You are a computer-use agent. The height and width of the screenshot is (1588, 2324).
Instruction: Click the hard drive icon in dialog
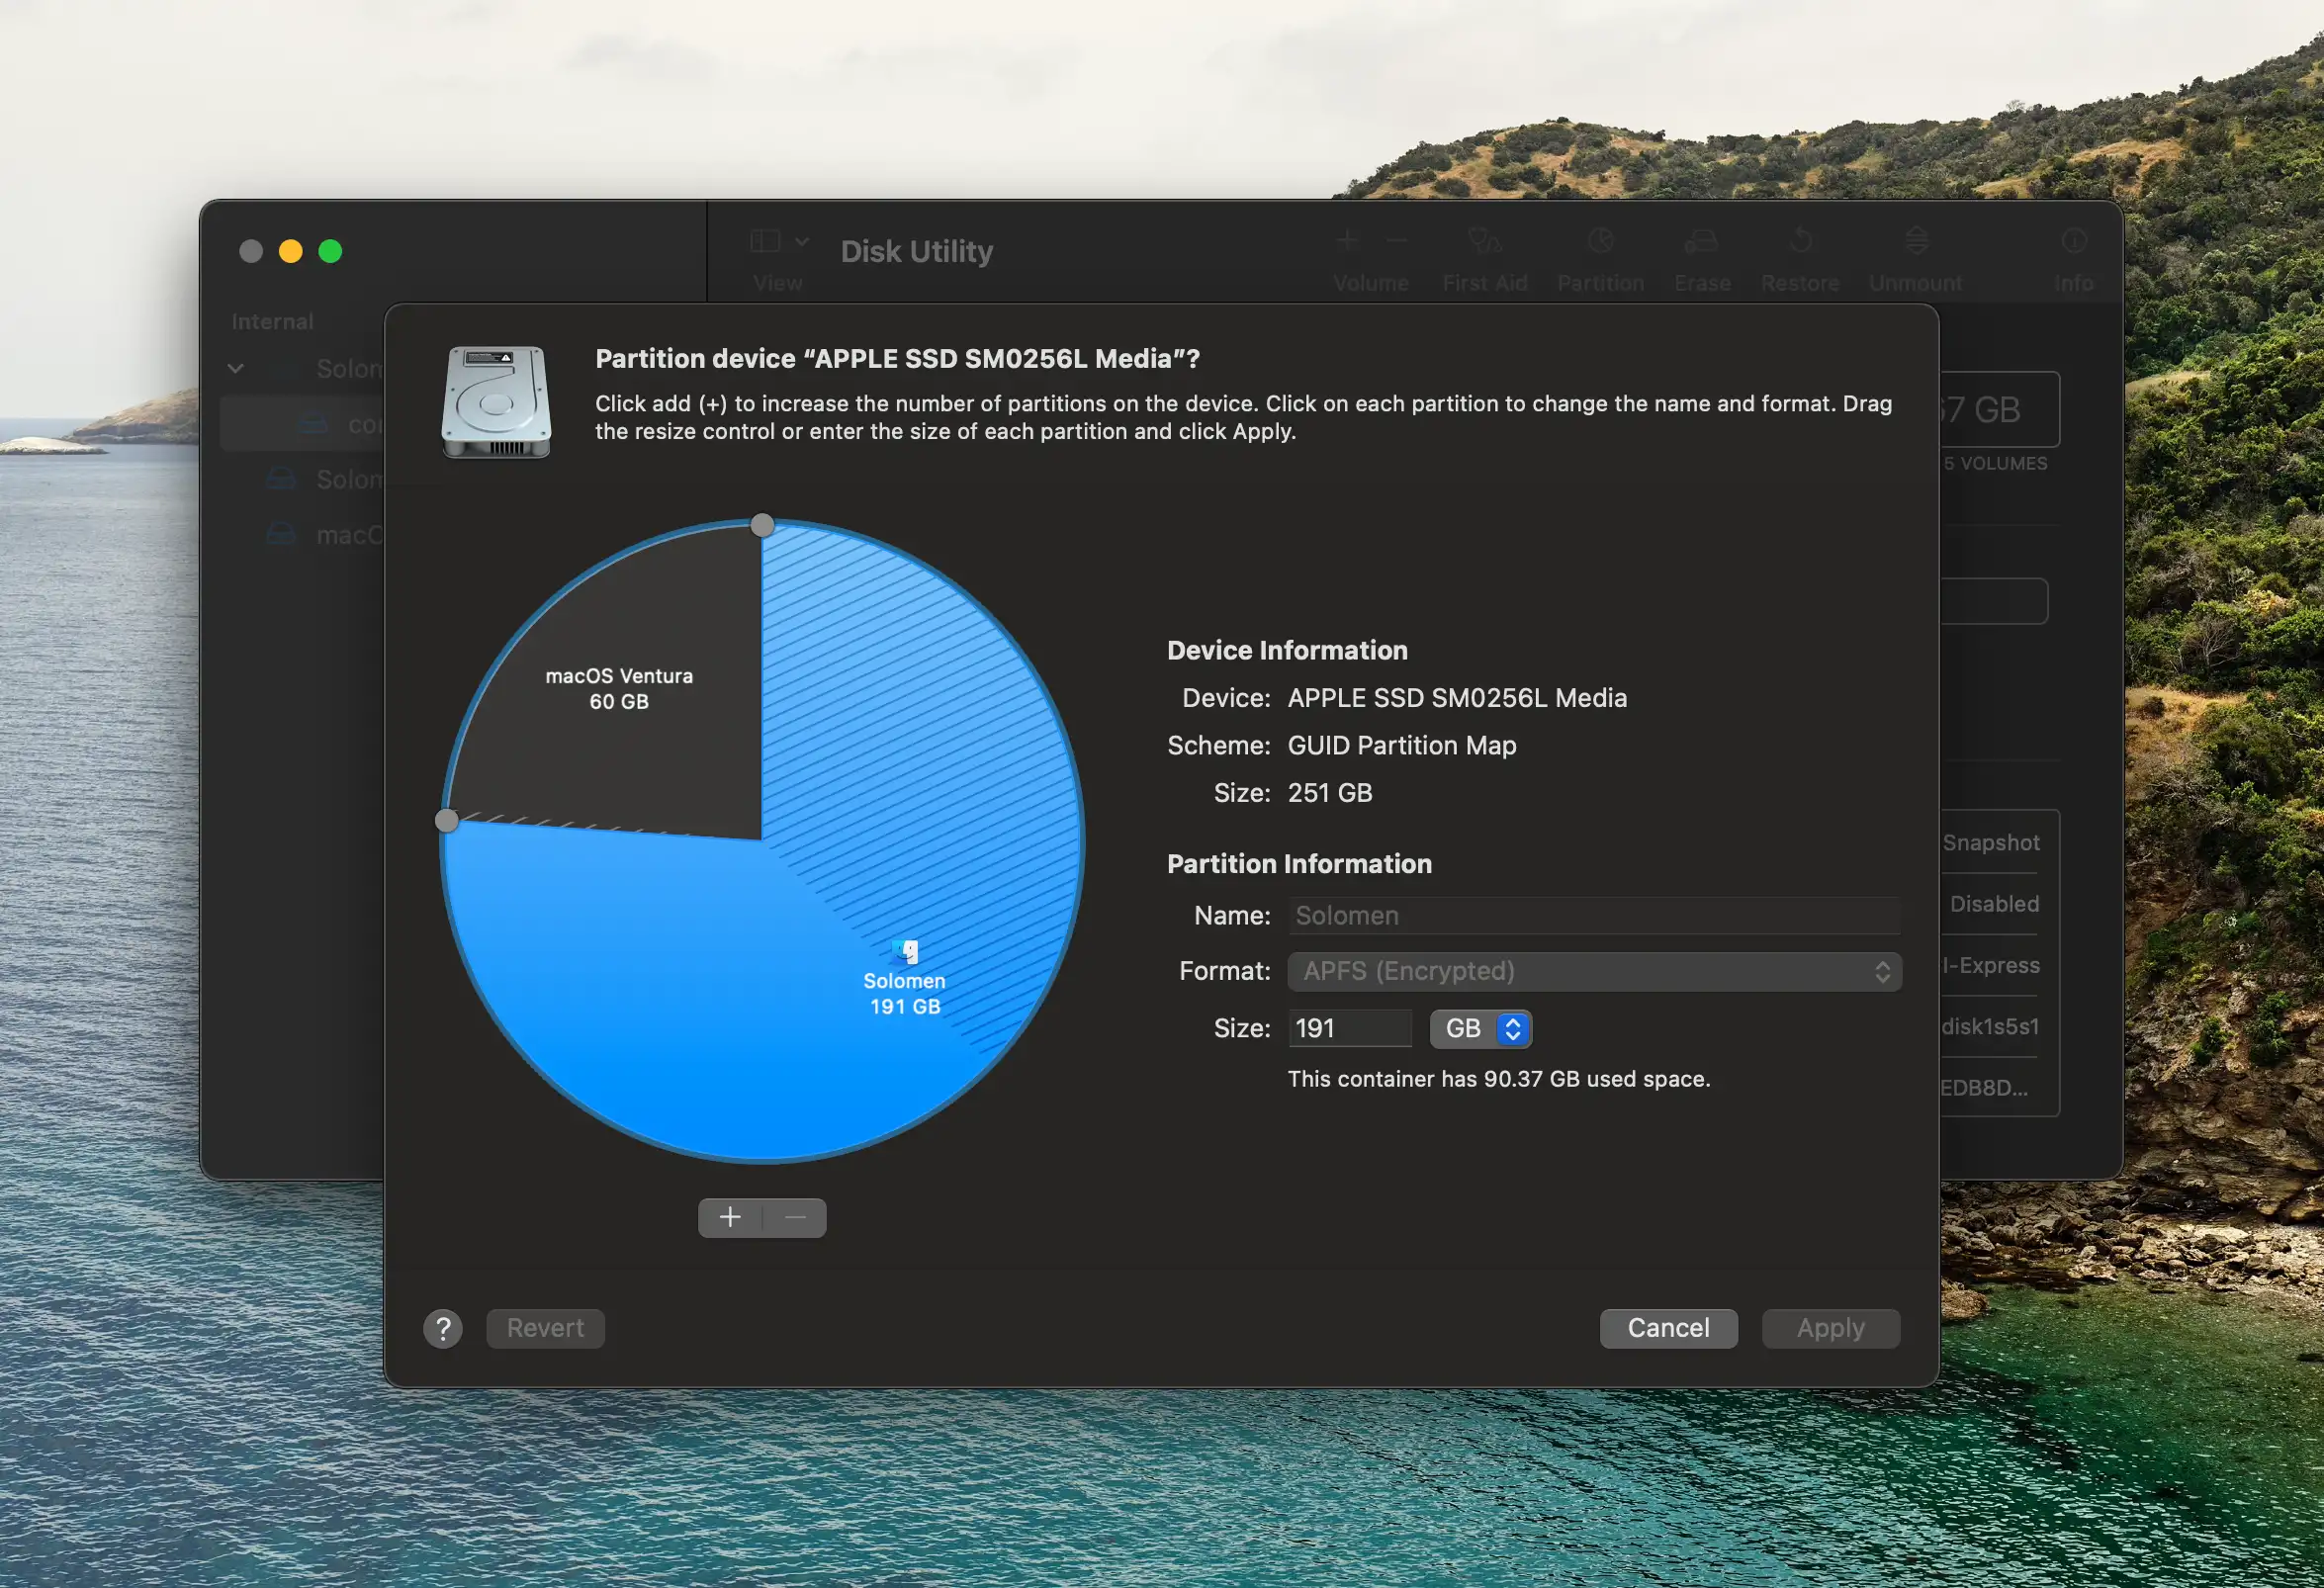pos(496,402)
